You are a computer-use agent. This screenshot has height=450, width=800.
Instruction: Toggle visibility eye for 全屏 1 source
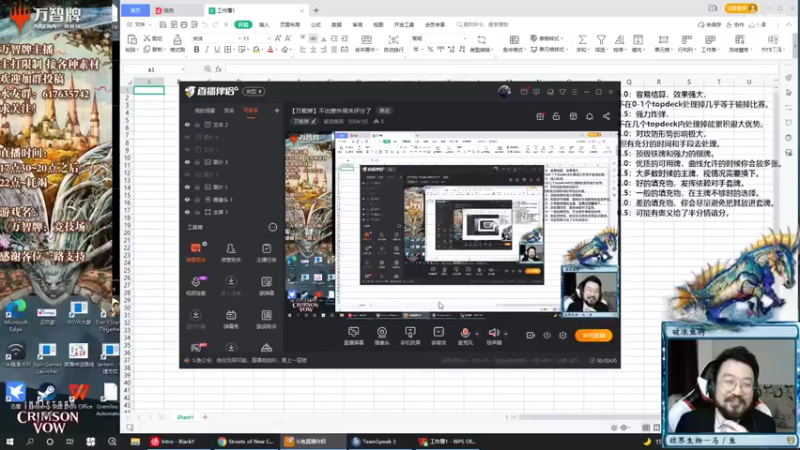coord(187,212)
